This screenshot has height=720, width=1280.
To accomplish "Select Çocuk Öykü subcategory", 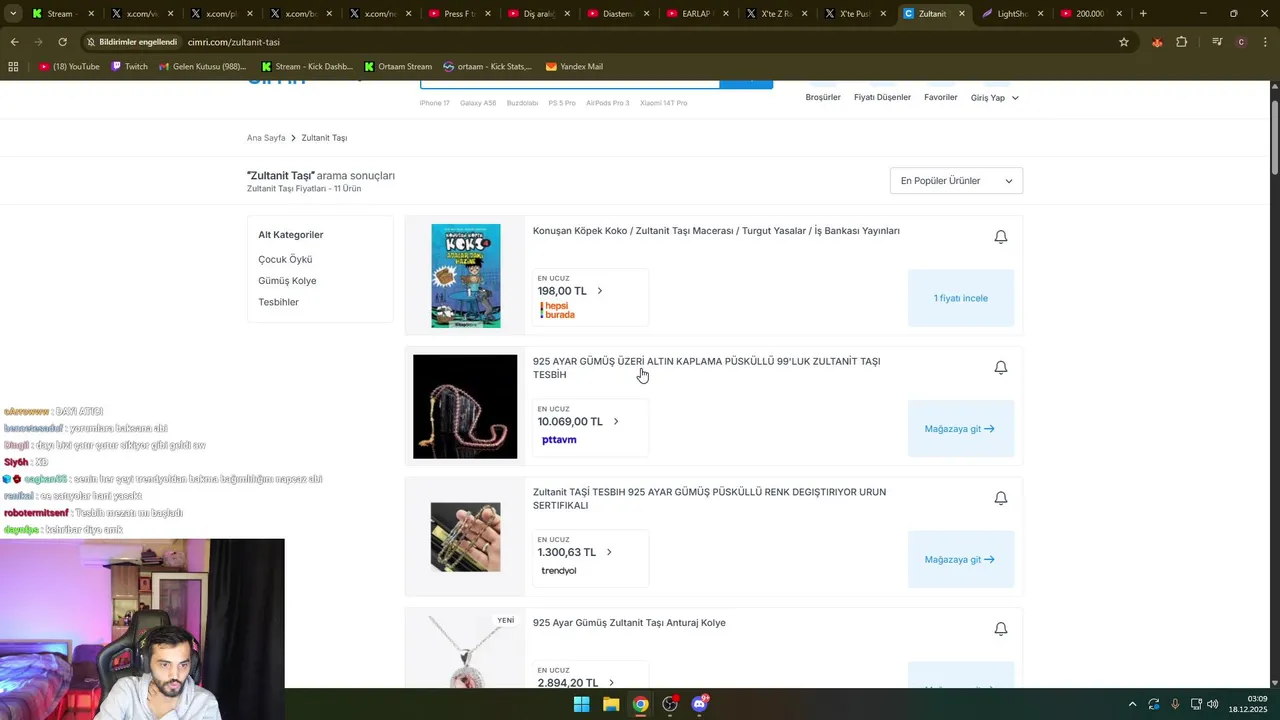I will [x=285, y=259].
